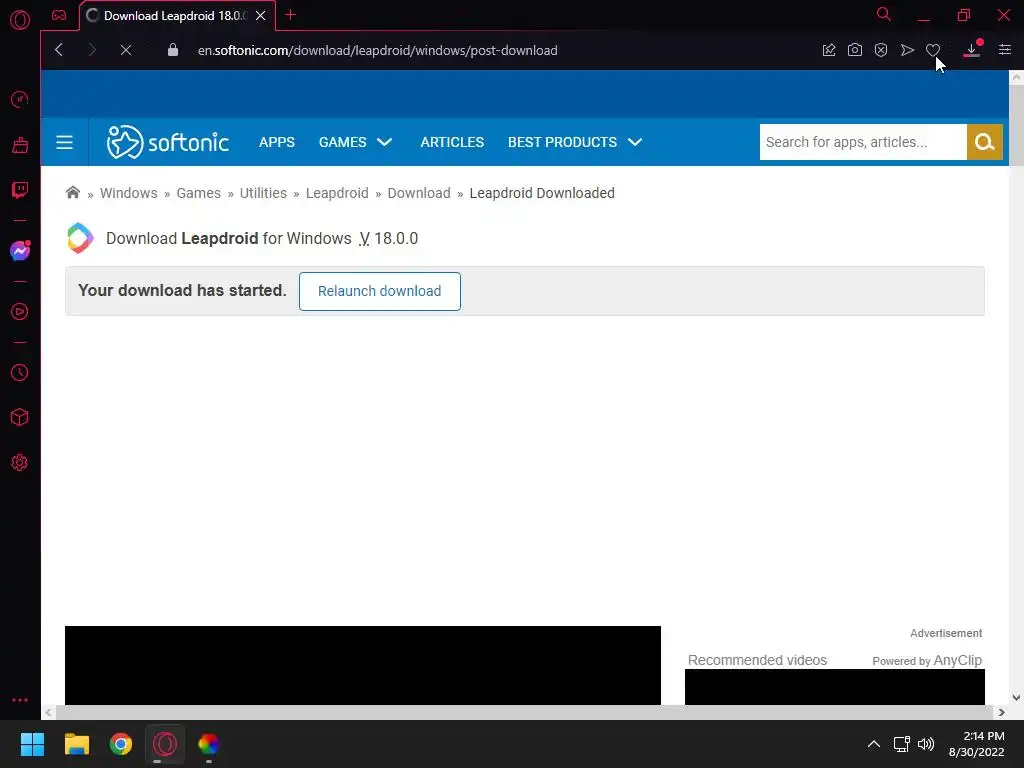1024x768 pixels.
Task: Open network status tray icon
Action: (x=902, y=744)
